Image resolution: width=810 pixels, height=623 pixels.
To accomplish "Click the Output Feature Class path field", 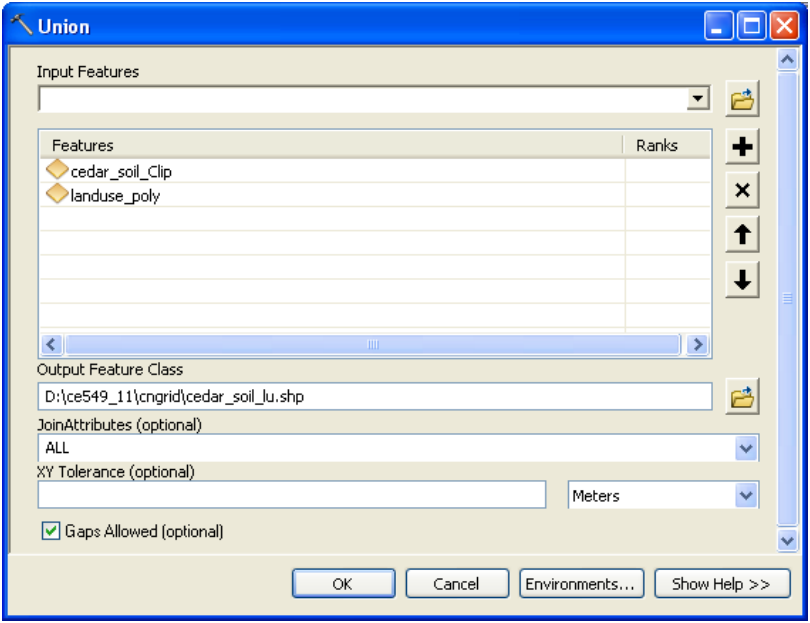I will 375,397.
